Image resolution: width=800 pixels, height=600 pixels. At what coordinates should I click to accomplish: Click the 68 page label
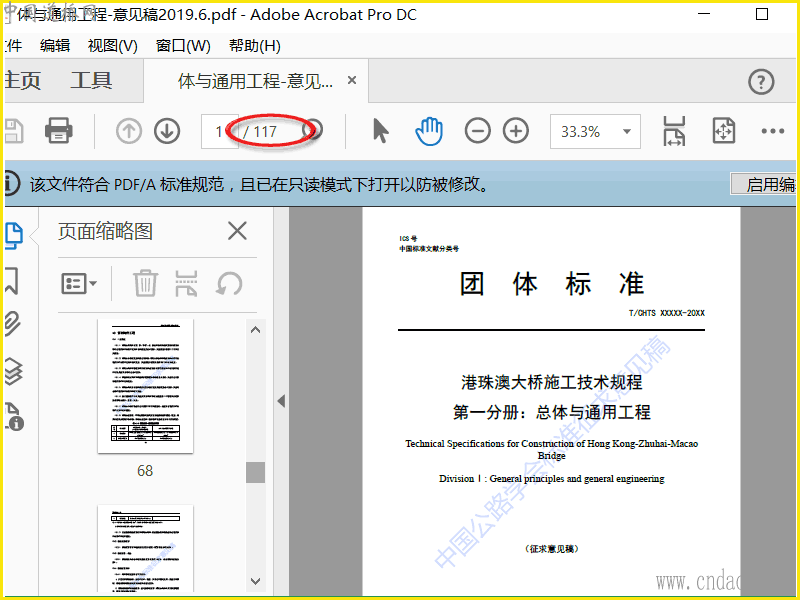(x=145, y=470)
